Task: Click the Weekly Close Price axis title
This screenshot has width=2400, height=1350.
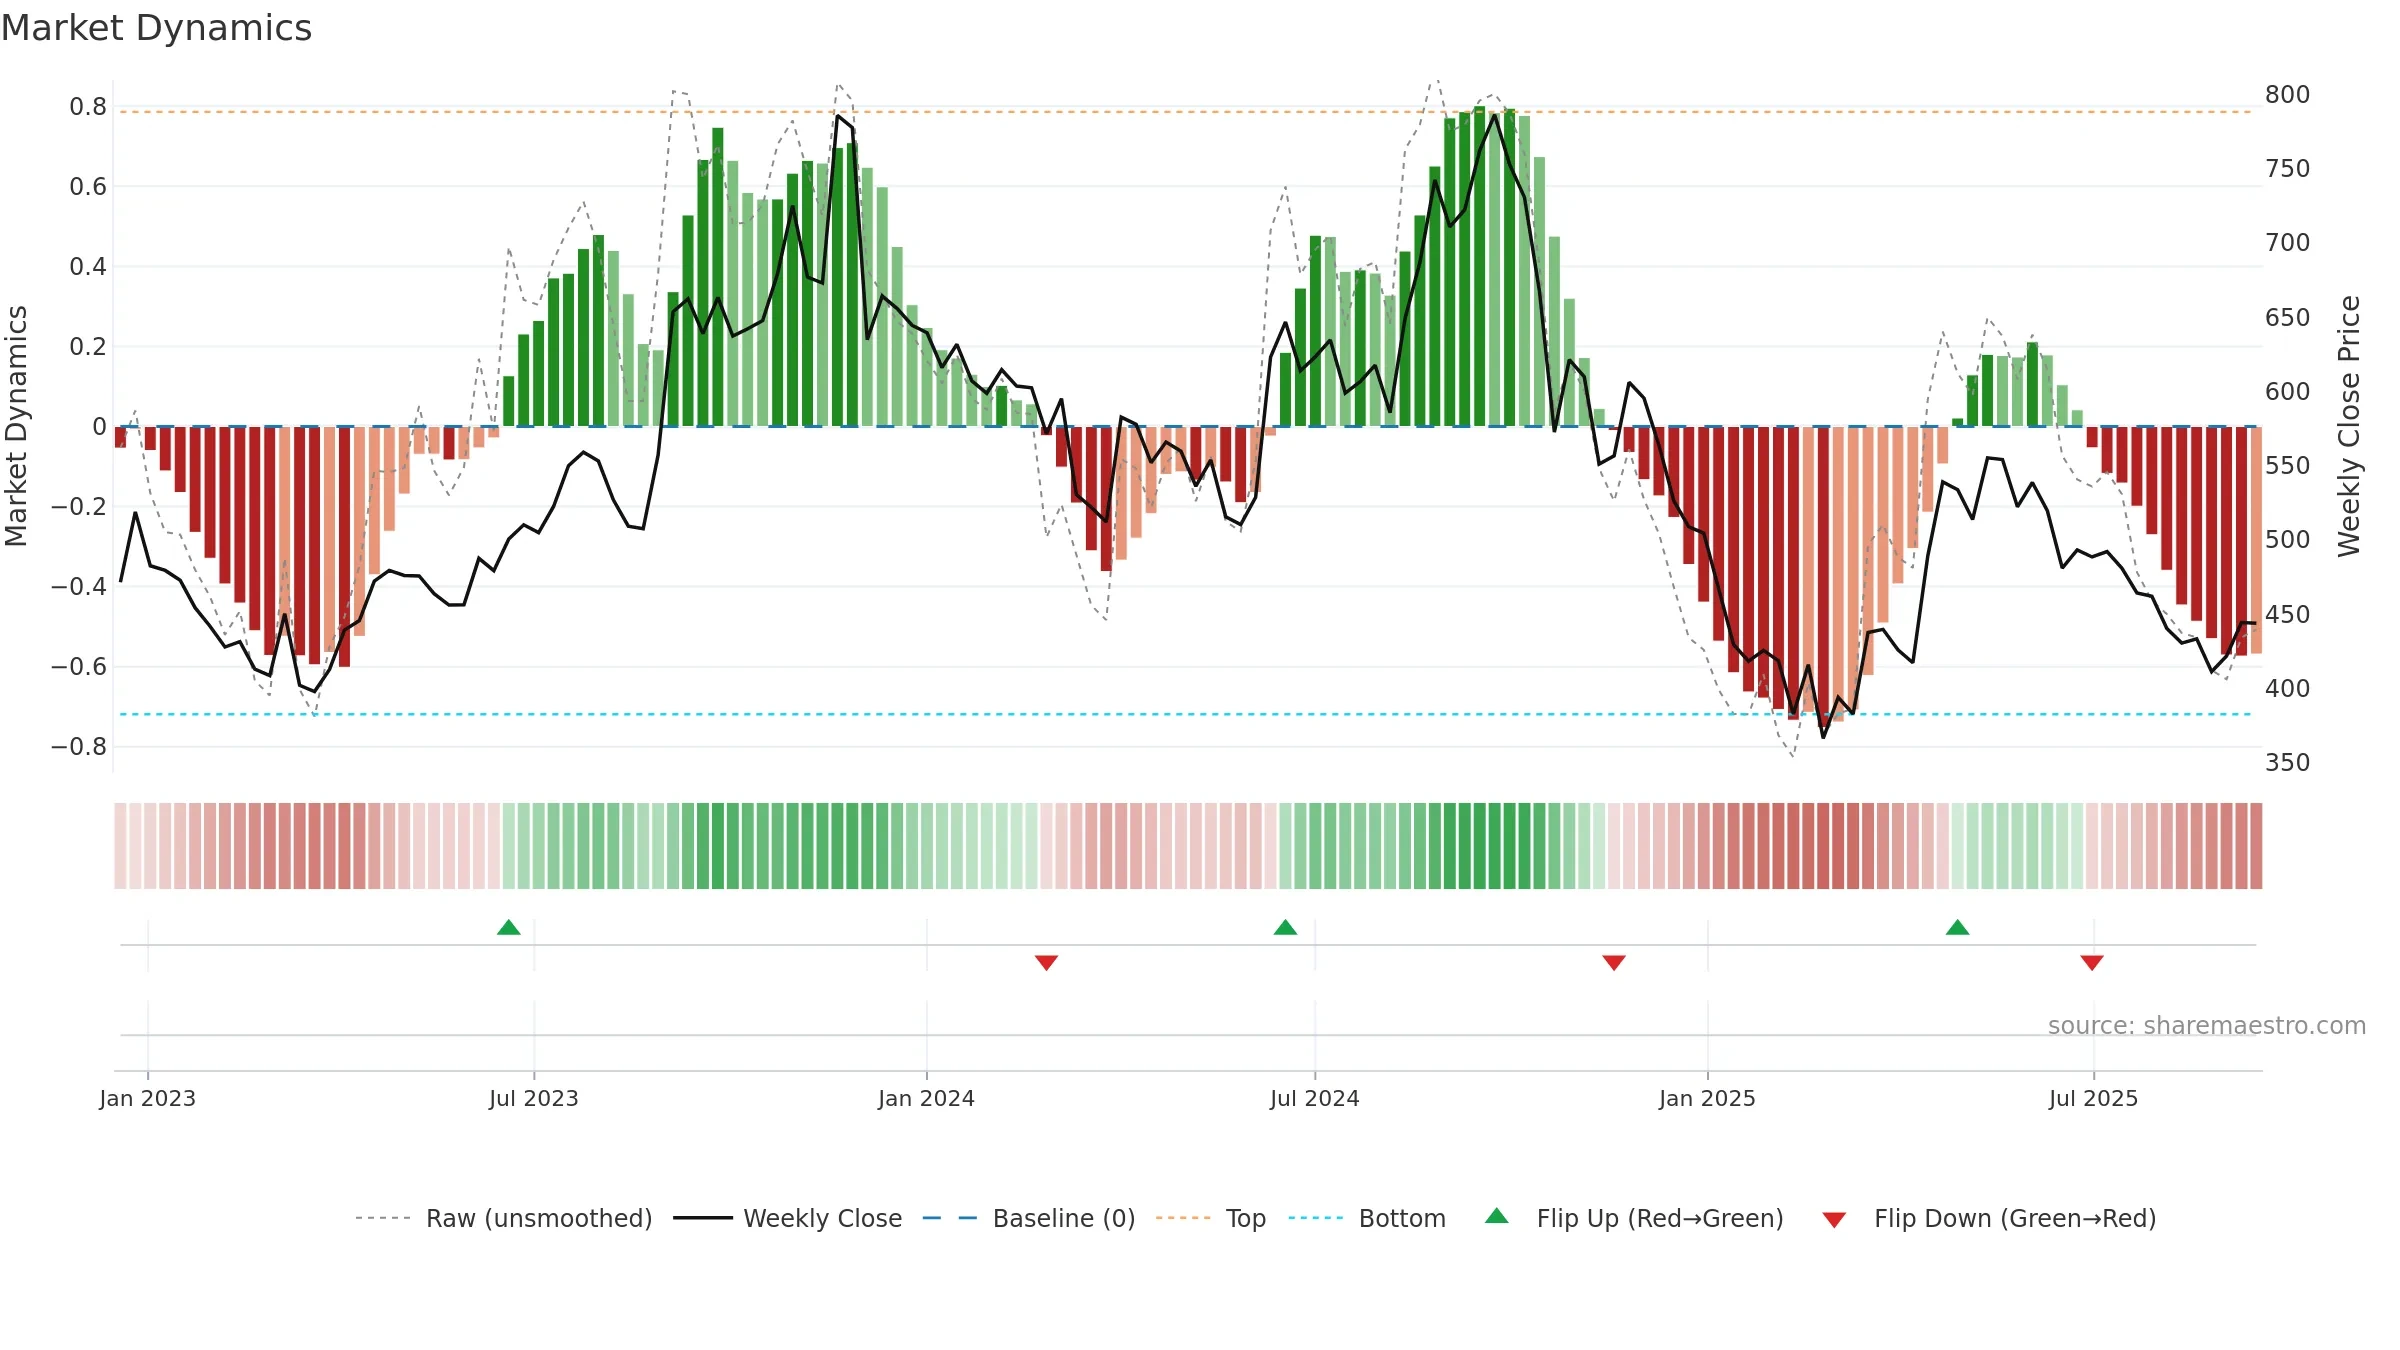Action: [2349, 426]
